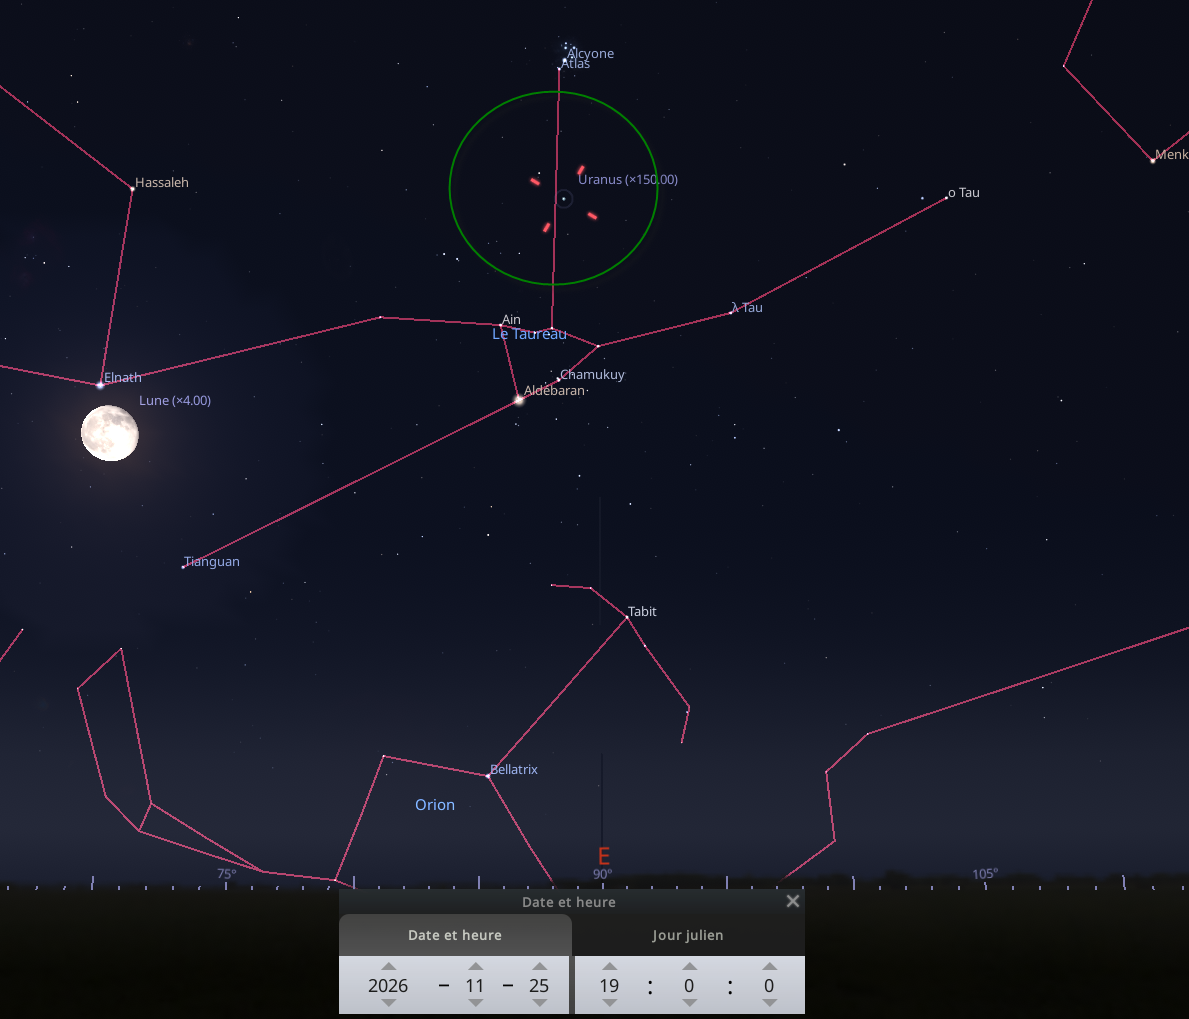Screen dimensions: 1189x1019
Task: Select the star Ain
Action: tap(501, 325)
